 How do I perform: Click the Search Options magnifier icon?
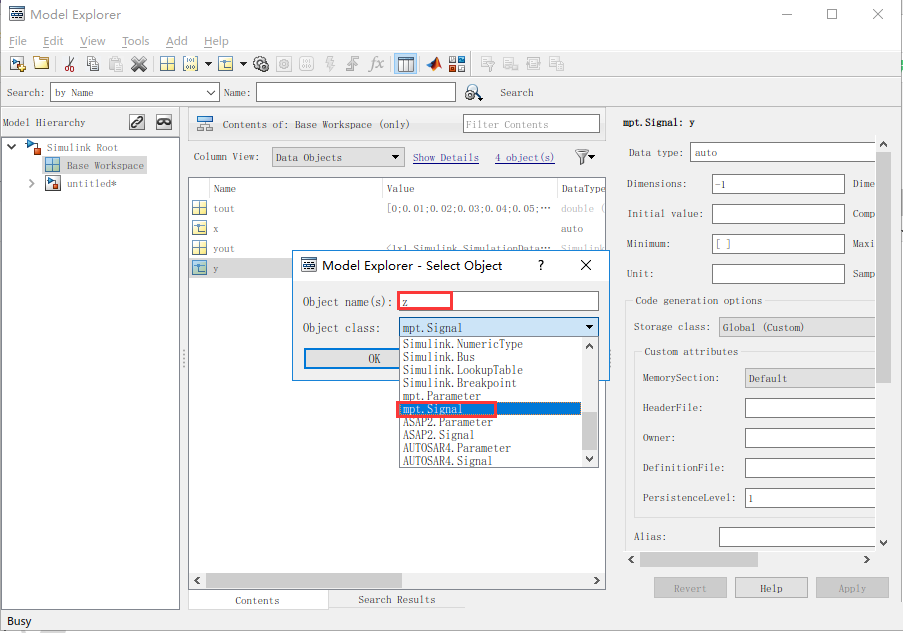point(473,93)
